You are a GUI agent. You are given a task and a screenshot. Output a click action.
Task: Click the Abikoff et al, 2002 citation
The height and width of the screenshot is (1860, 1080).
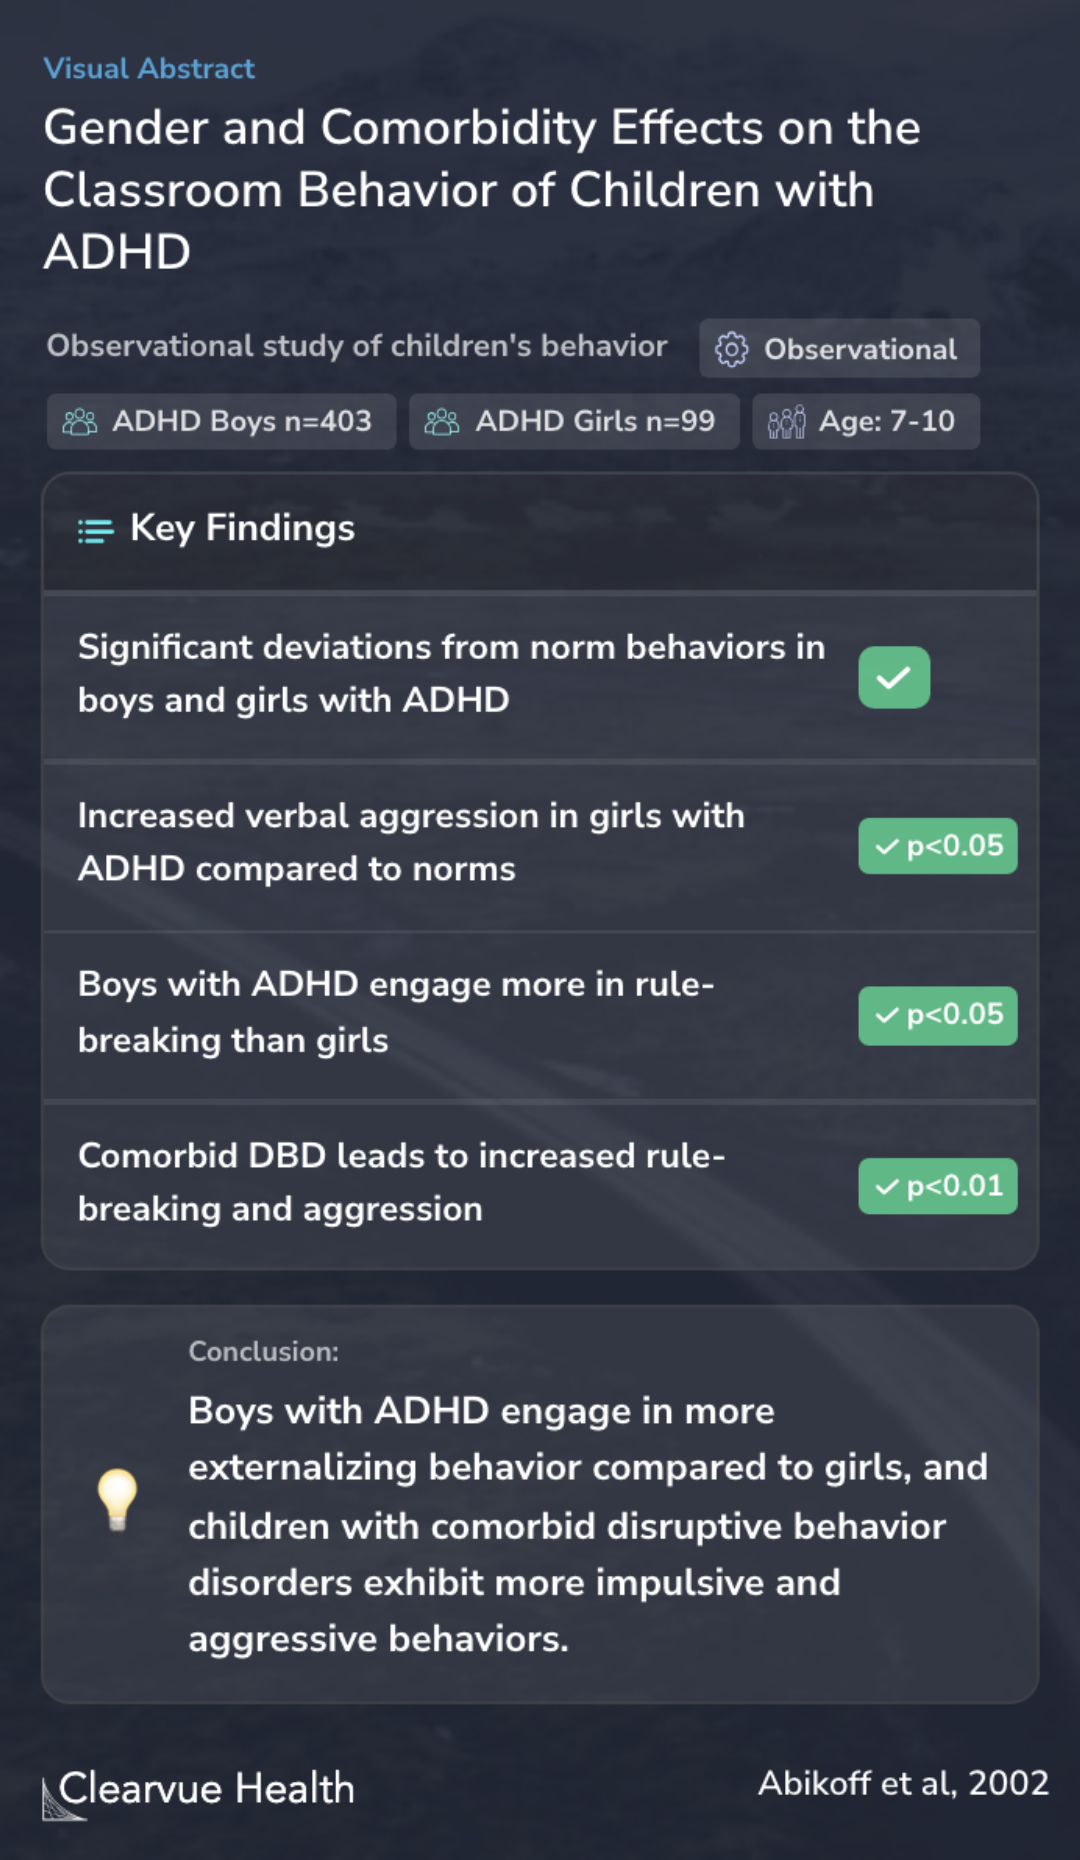coord(903,1783)
